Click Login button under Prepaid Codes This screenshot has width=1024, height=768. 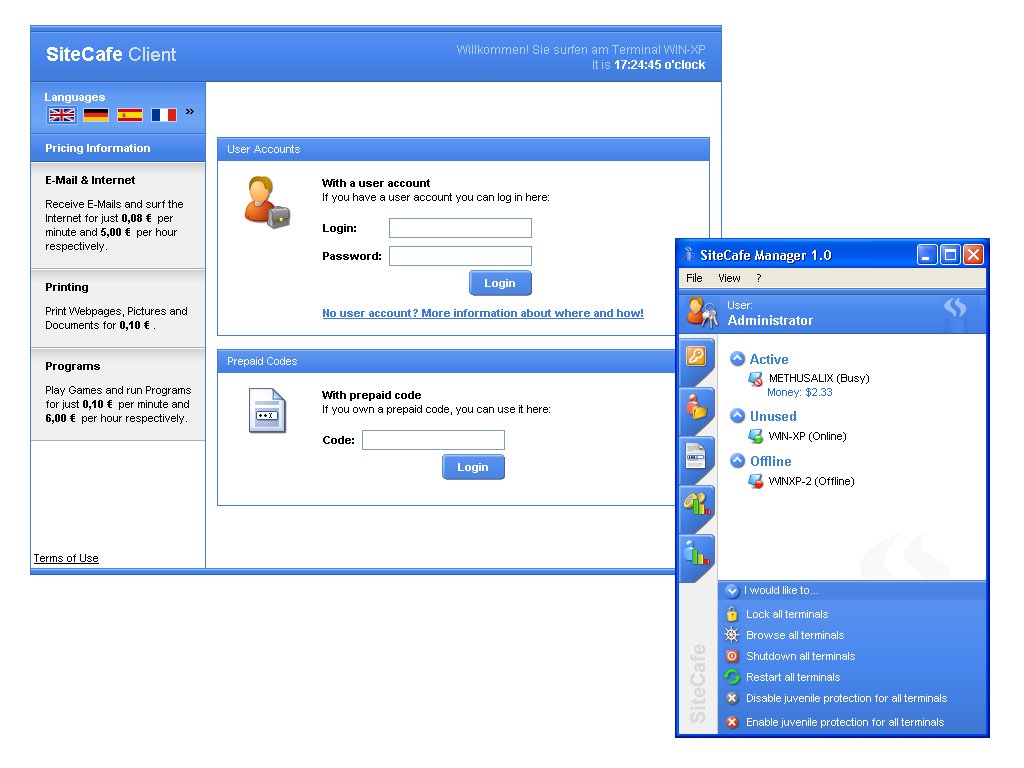pyautogui.click(x=473, y=467)
